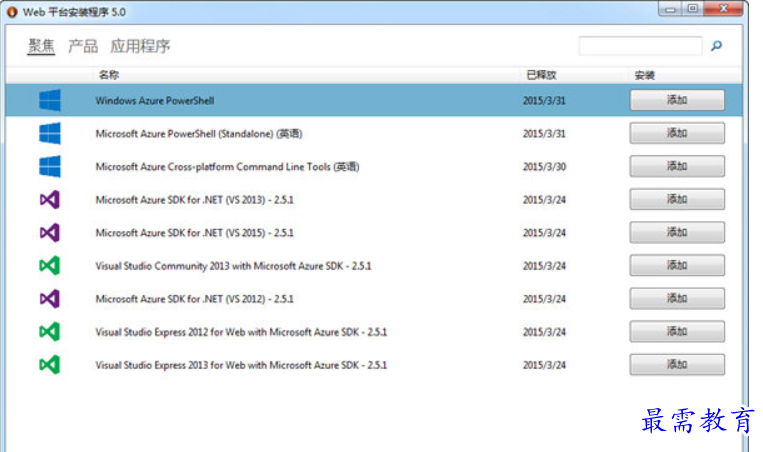This screenshot has width=763, height=452.
Task: Click the 安装 column header
Action: coord(644,75)
